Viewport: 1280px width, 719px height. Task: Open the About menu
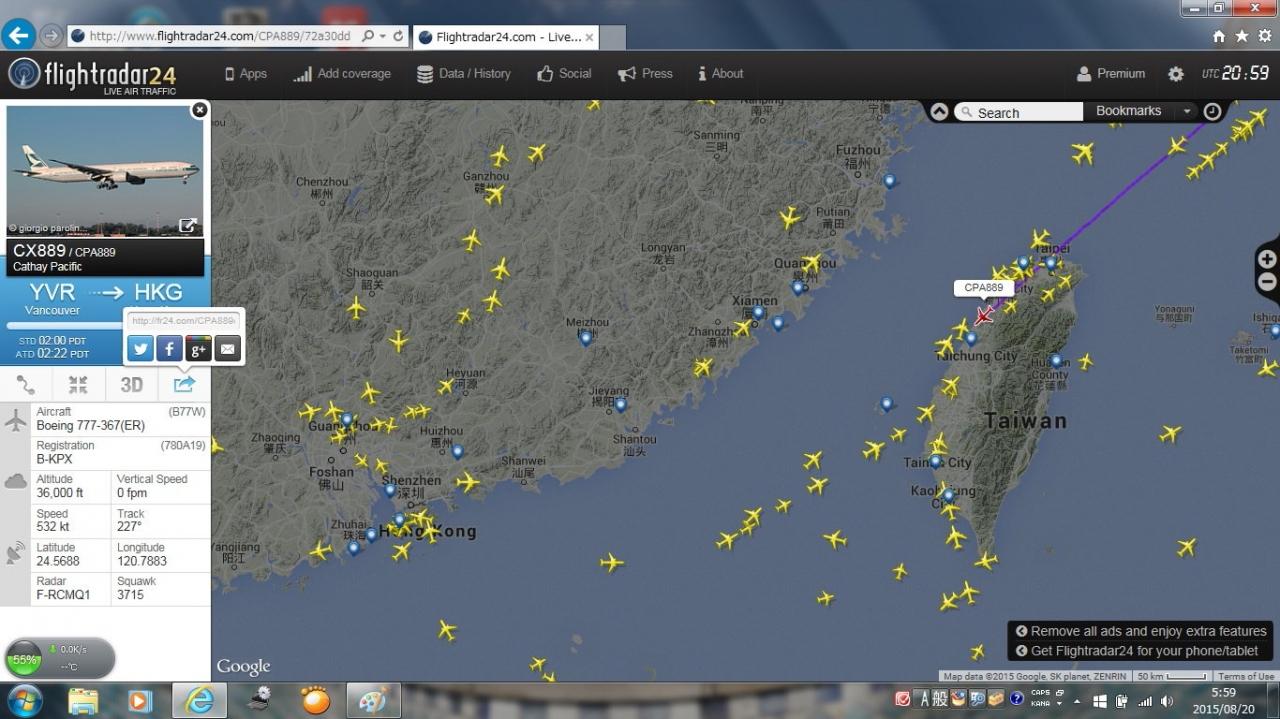pyautogui.click(x=721, y=74)
